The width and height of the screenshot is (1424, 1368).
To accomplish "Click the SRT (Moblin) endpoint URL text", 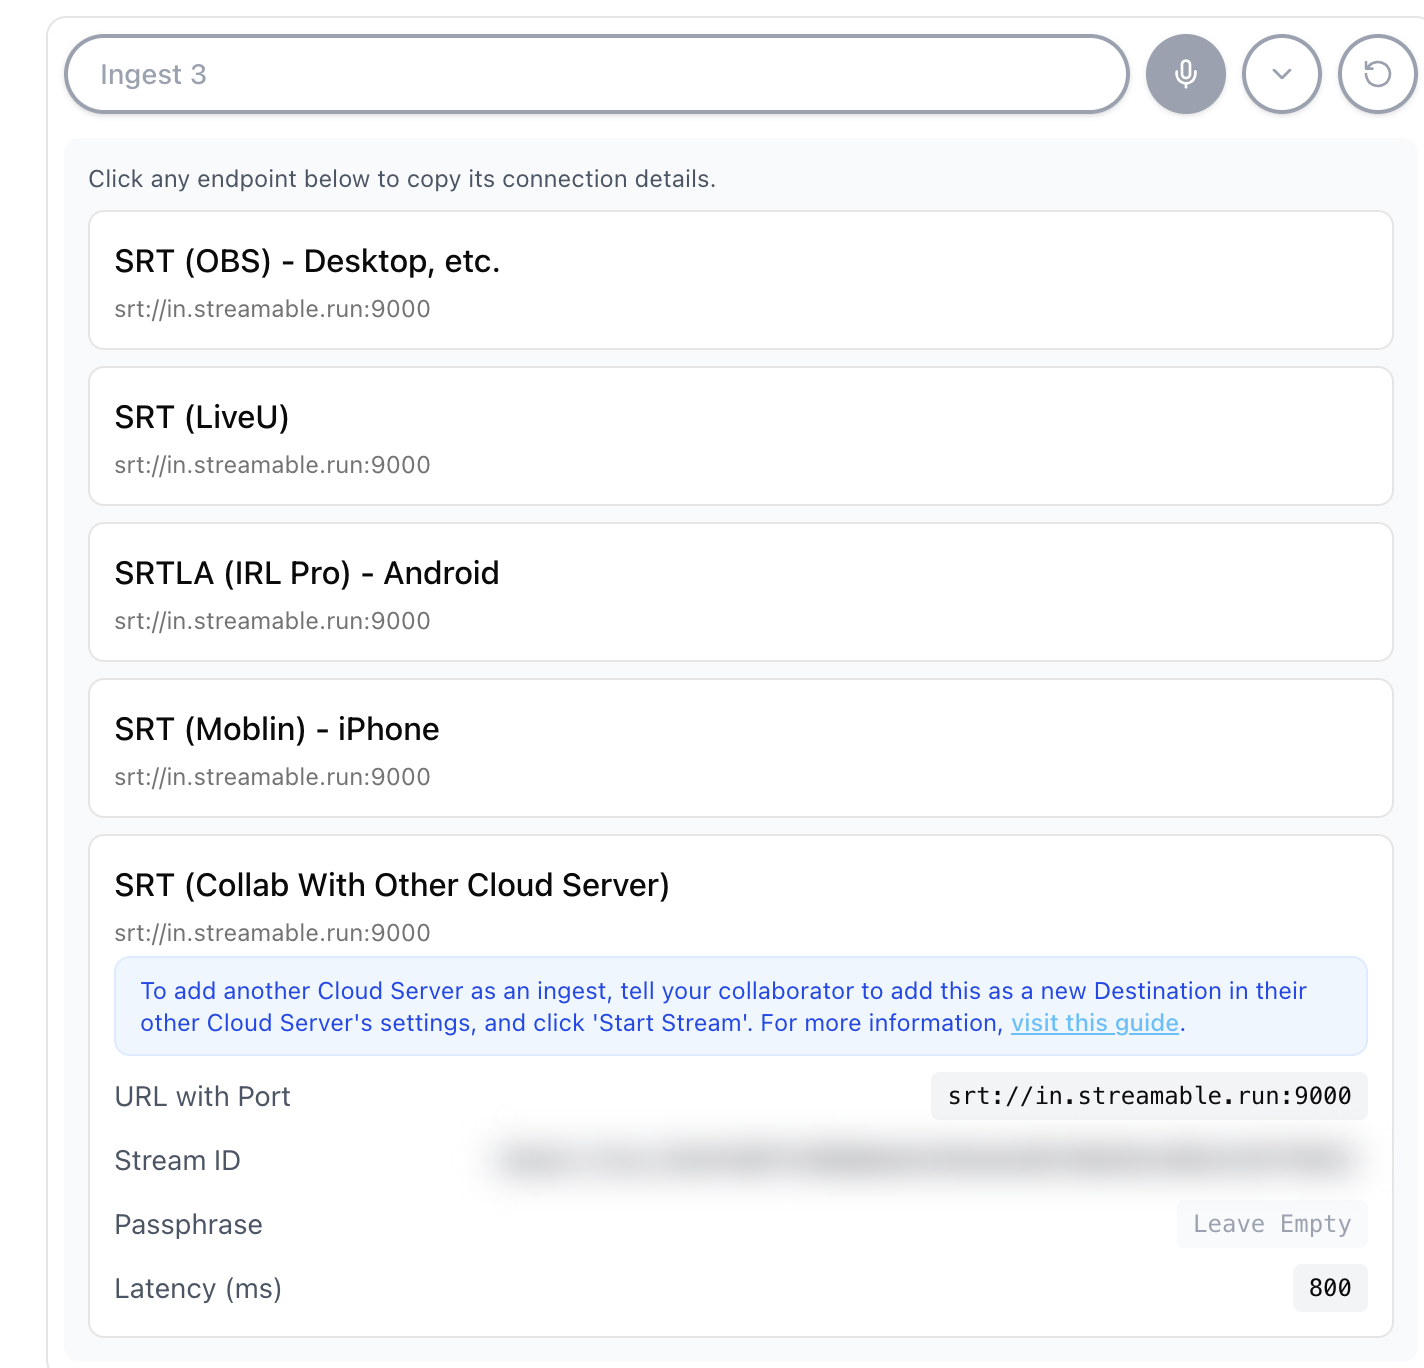I will pyautogui.click(x=271, y=777).
